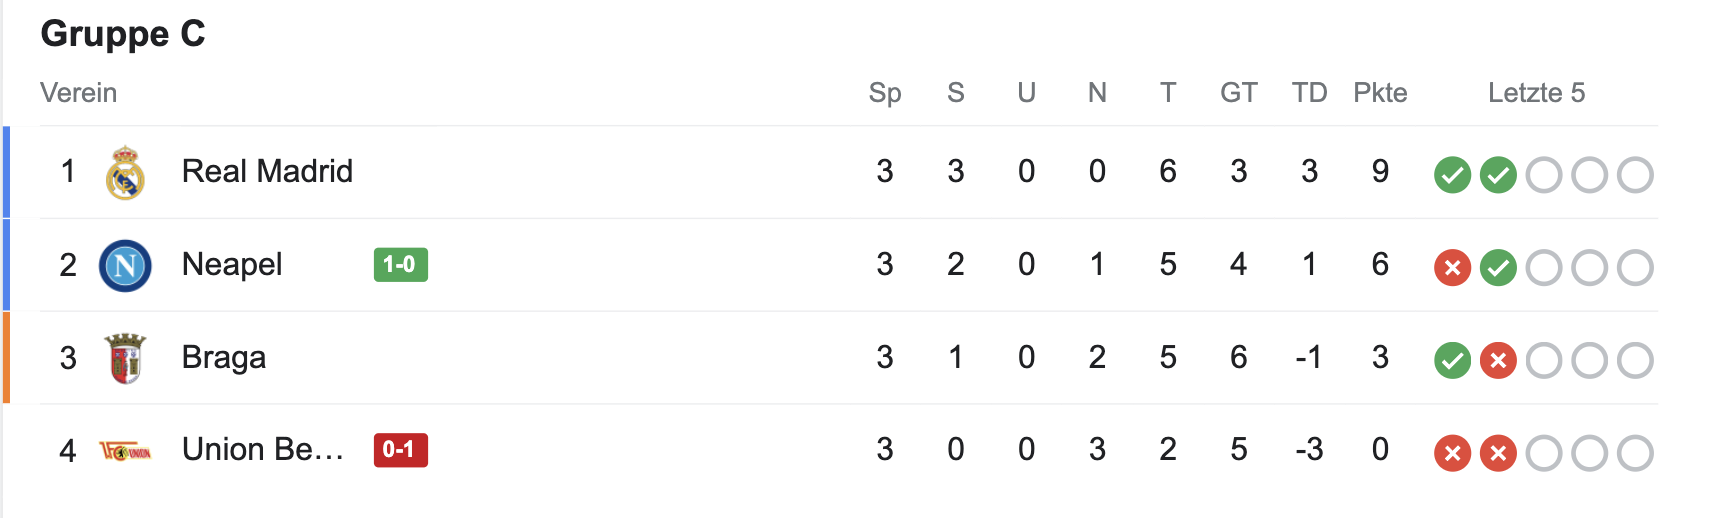This screenshot has height=518, width=1720.
Task: Open the Braga team link
Action: pos(224,357)
